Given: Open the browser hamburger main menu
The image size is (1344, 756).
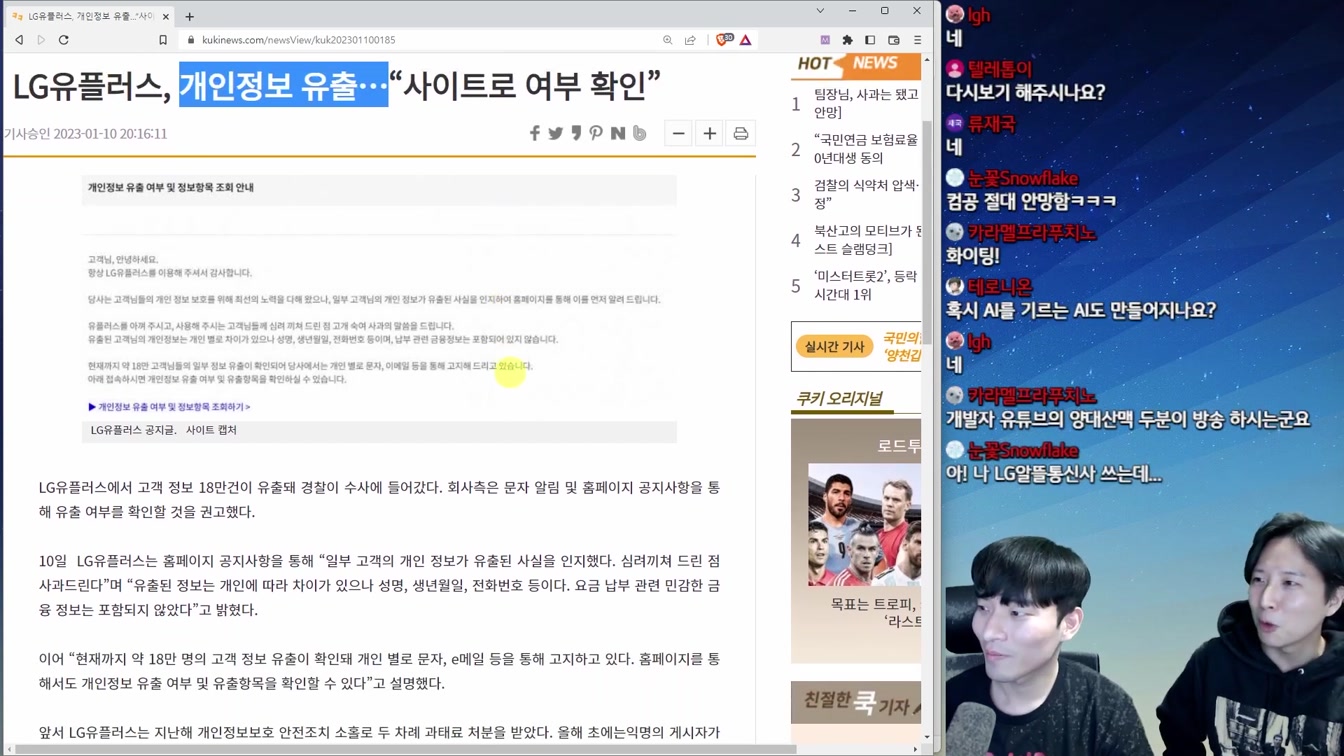Looking at the screenshot, I should tap(917, 40).
